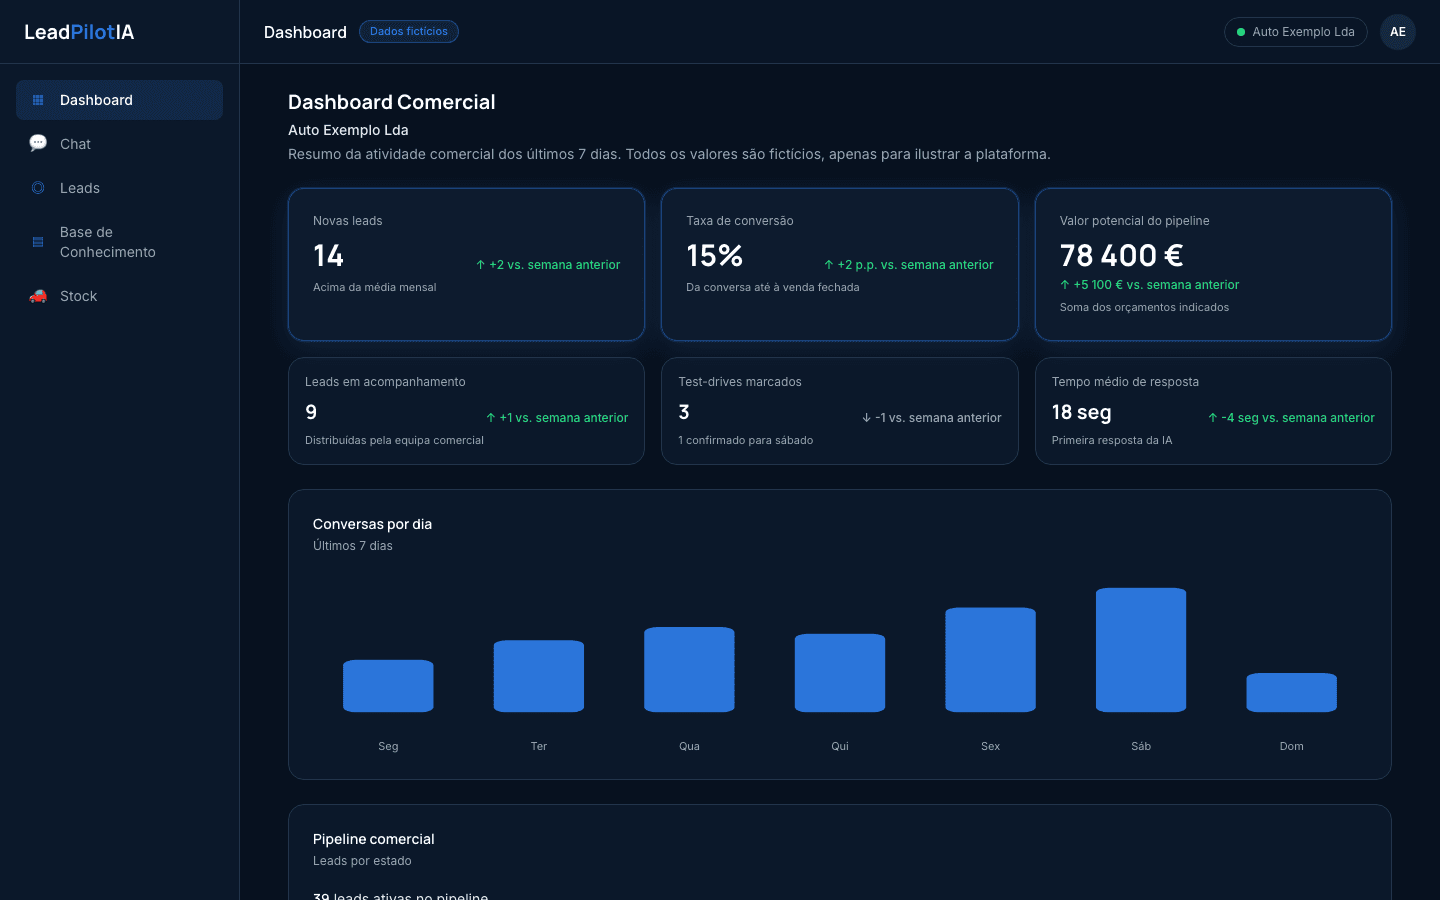This screenshot has height=900, width=1440.
Task: Click the Leads circle icon
Action: [x=38, y=188]
